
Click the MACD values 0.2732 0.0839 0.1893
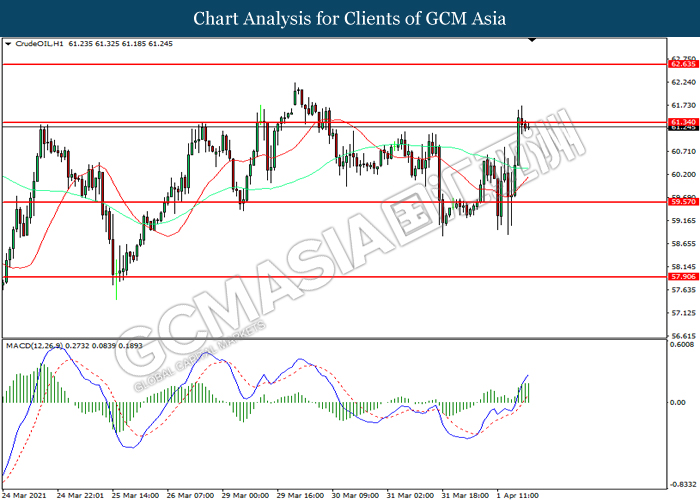click(104, 346)
